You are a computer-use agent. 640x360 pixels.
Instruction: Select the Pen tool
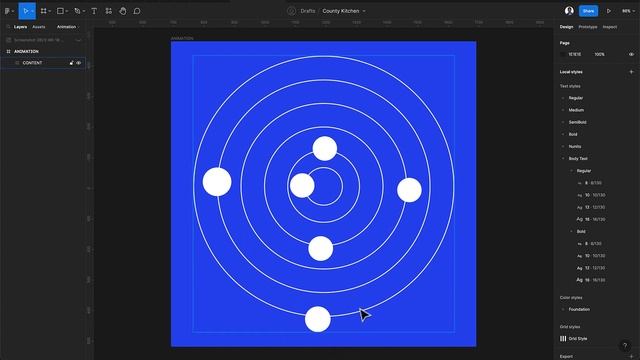77,11
